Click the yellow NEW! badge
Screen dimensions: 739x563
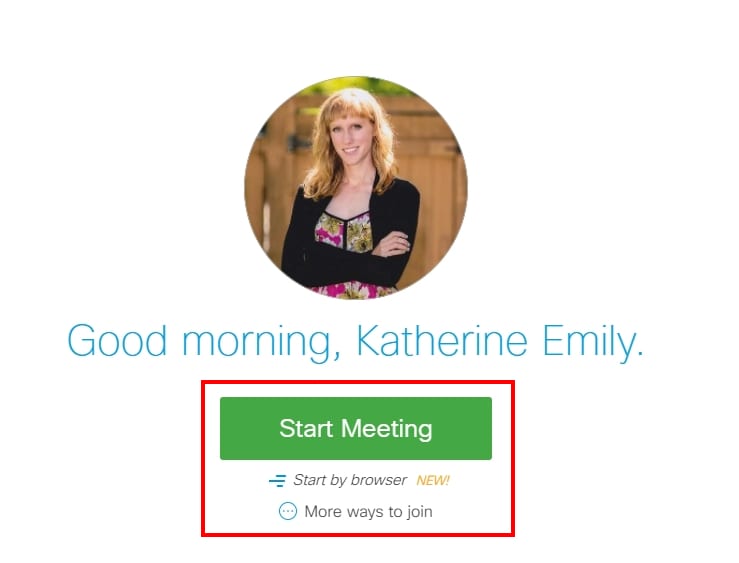(433, 481)
